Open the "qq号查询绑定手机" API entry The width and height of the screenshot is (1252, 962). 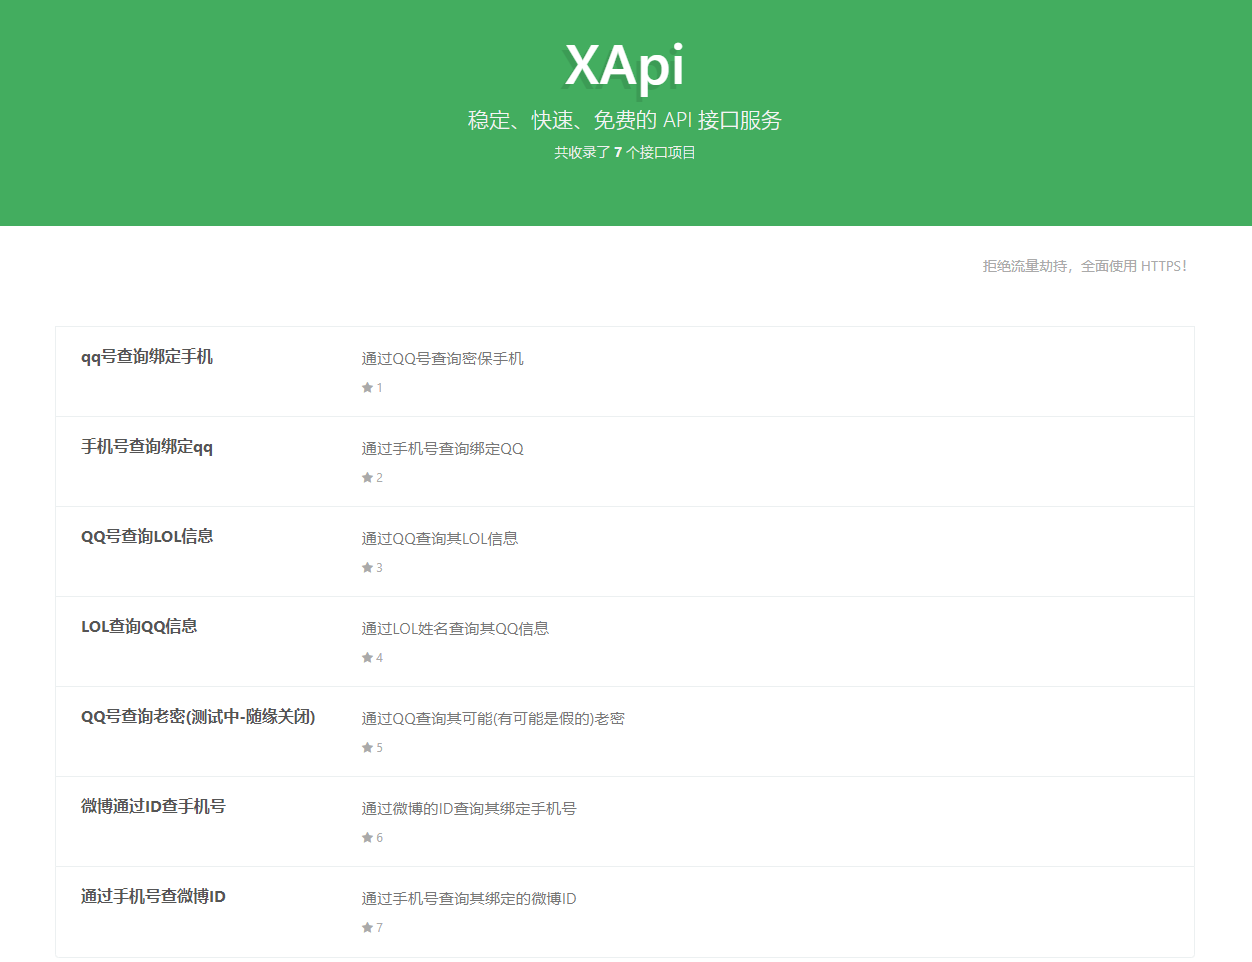[x=146, y=356]
